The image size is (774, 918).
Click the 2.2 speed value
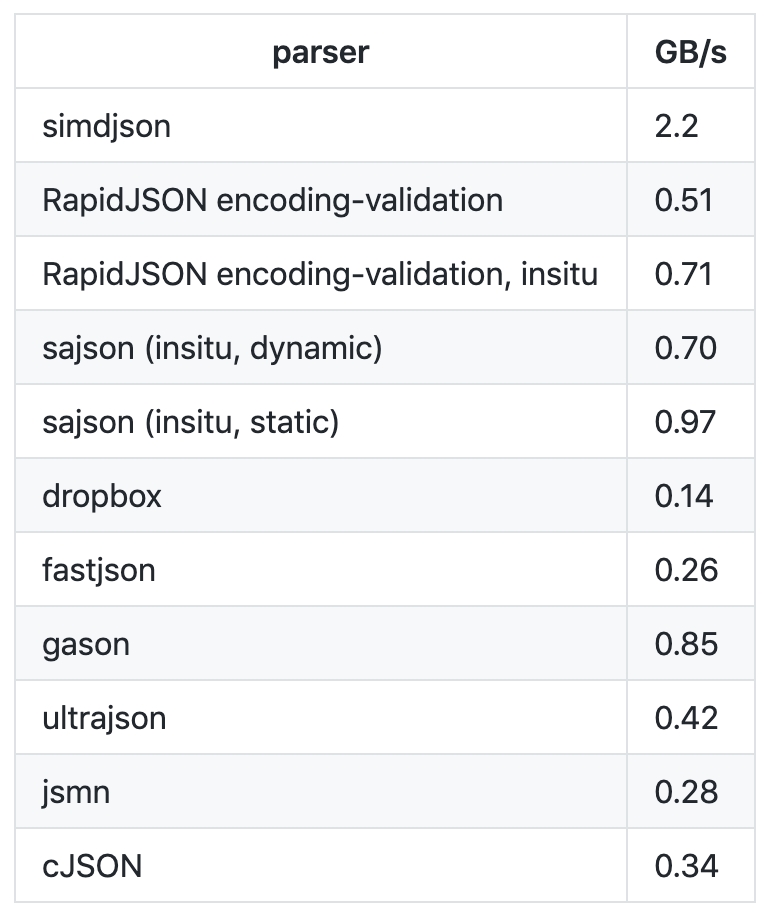pyautogui.click(x=676, y=126)
